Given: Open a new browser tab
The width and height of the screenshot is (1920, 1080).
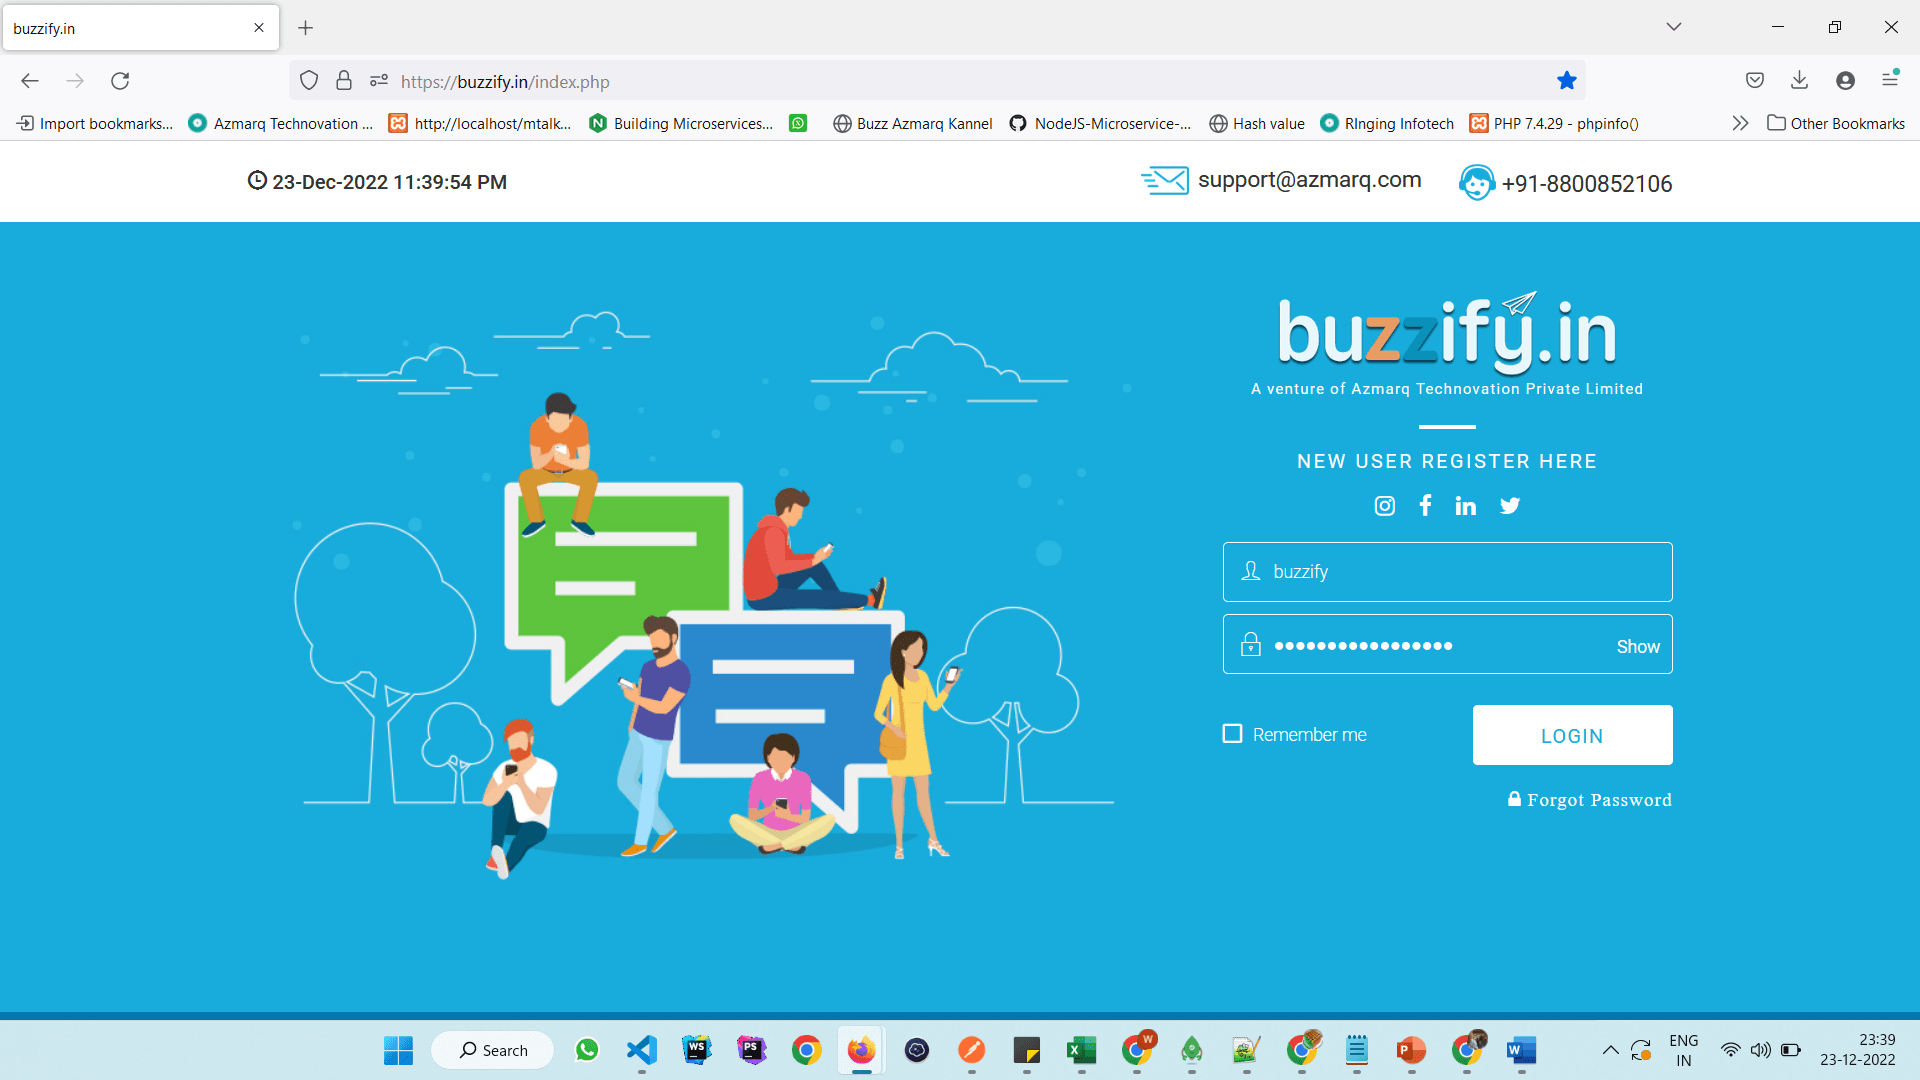Looking at the screenshot, I should click(306, 28).
